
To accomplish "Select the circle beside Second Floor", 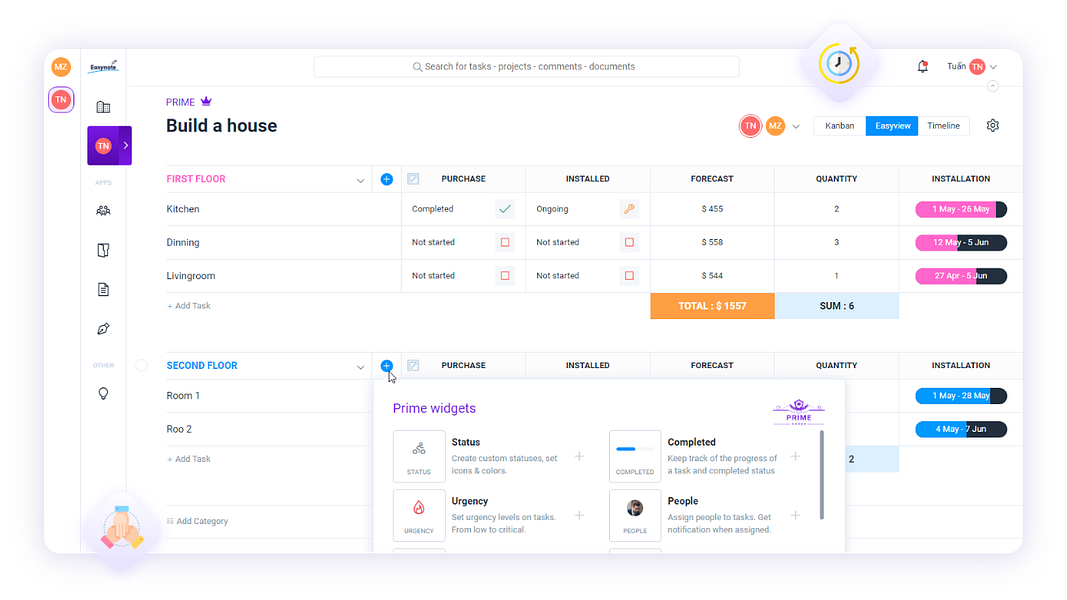I will click(142, 365).
